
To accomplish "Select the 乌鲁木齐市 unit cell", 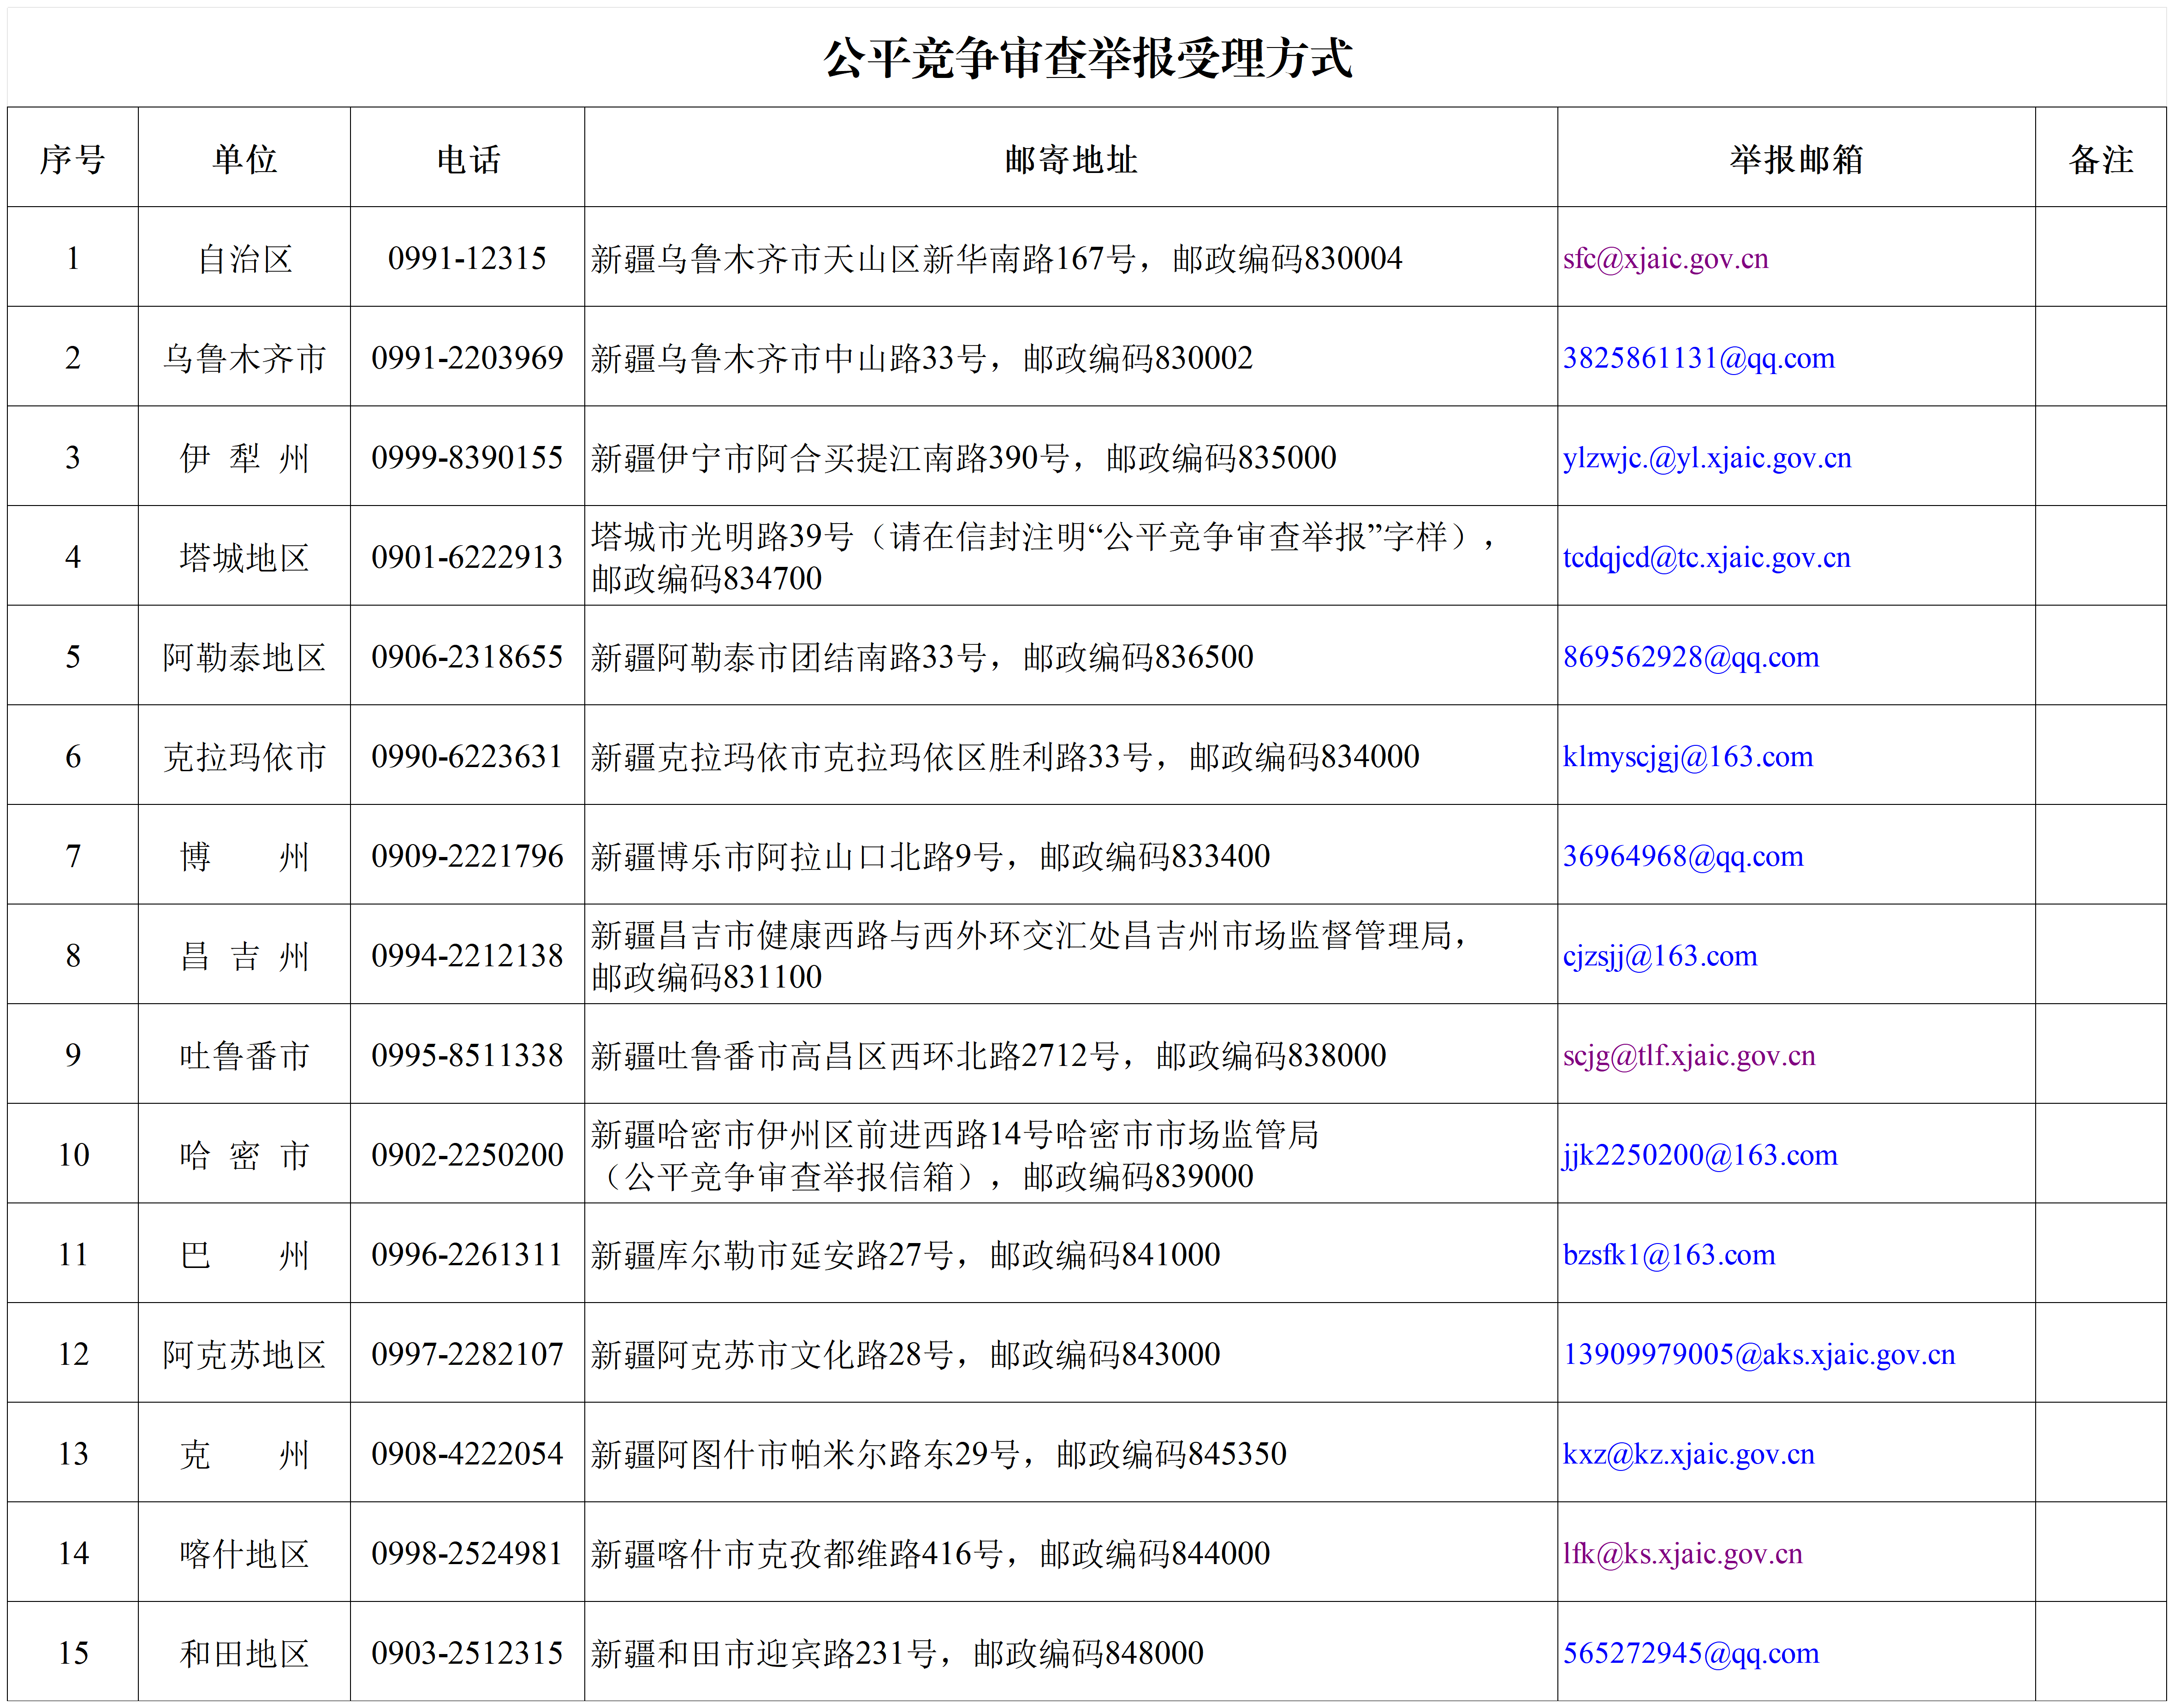I will [x=244, y=358].
